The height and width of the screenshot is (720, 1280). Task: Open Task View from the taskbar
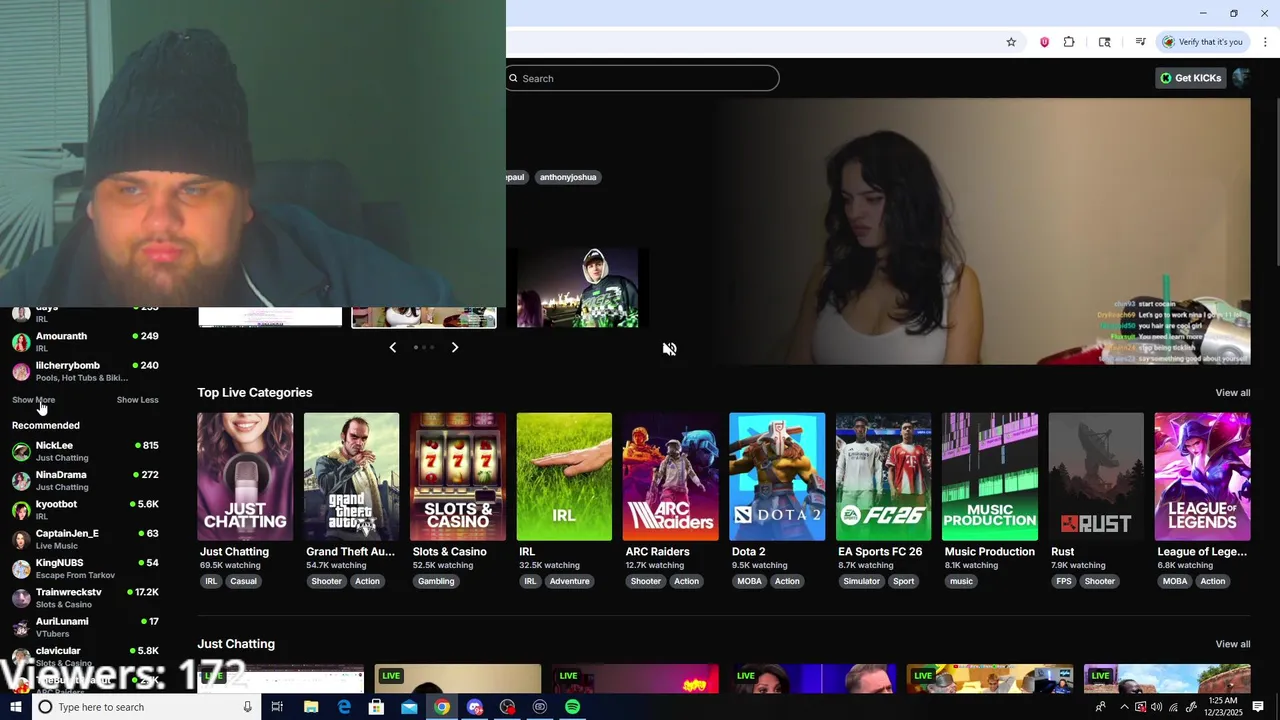coord(278,707)
